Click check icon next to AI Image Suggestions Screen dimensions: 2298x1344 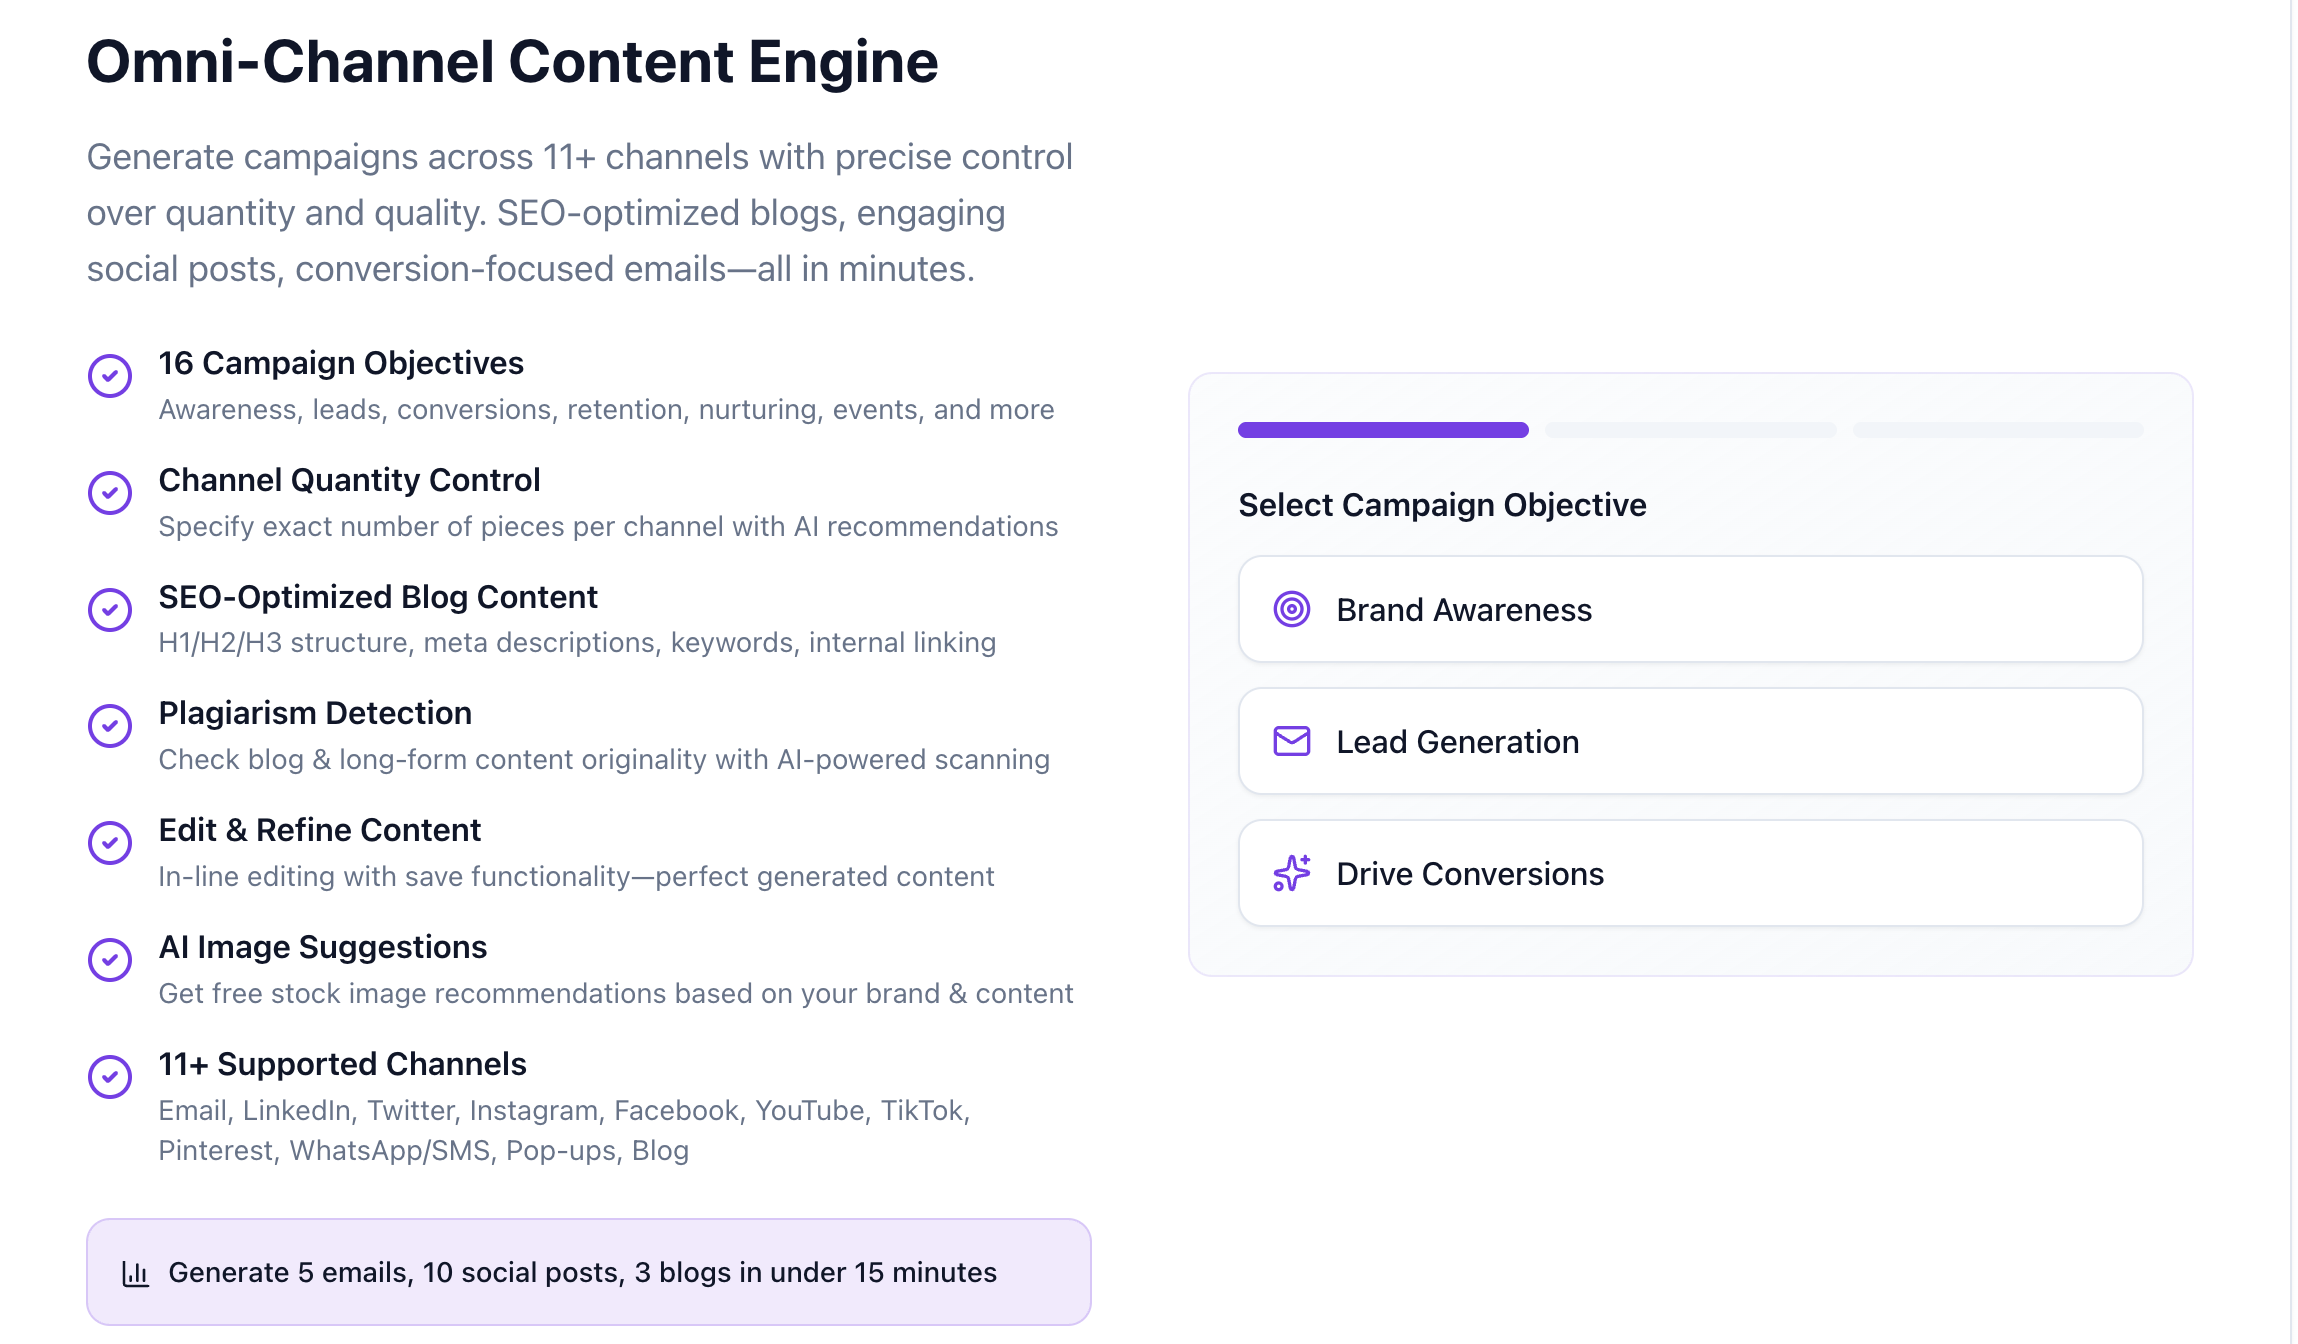110,960
